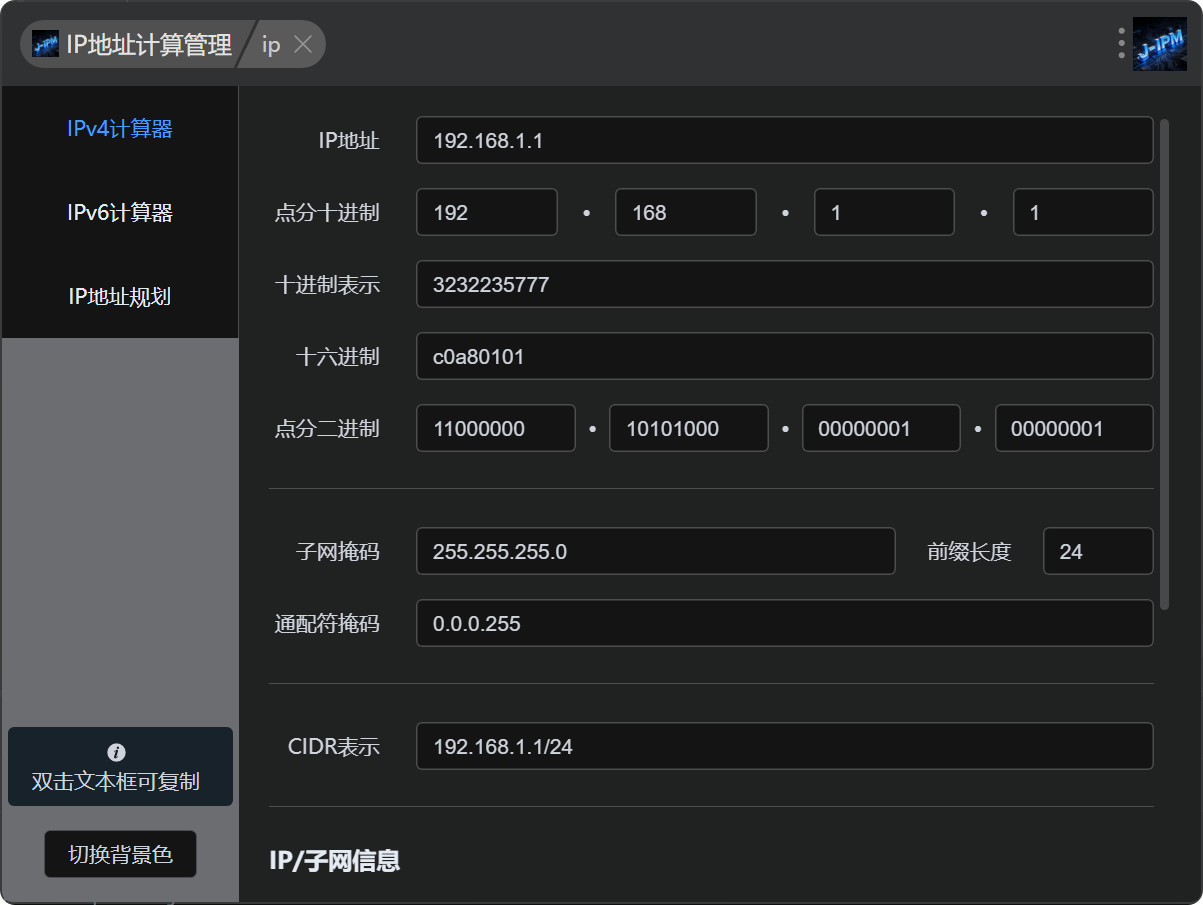Open the IP地址规划 tab
The height and width of the screenshot is (905, 1203).
click(x=120, y=297)
